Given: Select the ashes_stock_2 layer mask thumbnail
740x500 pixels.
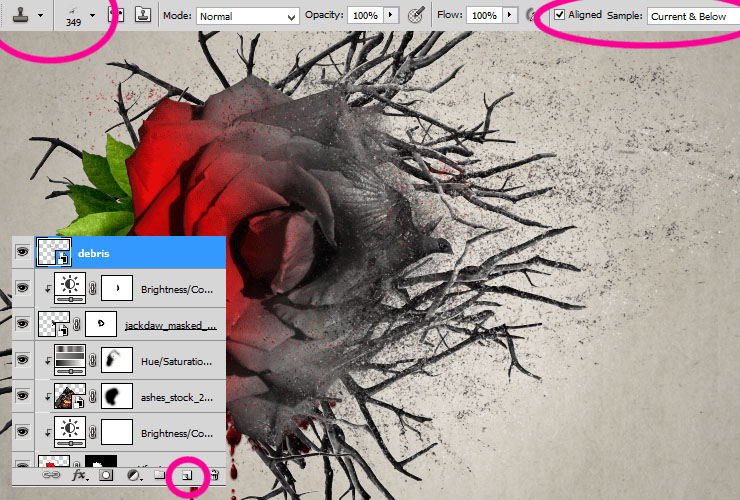Looking at the screenshot, I should (117, 396).
